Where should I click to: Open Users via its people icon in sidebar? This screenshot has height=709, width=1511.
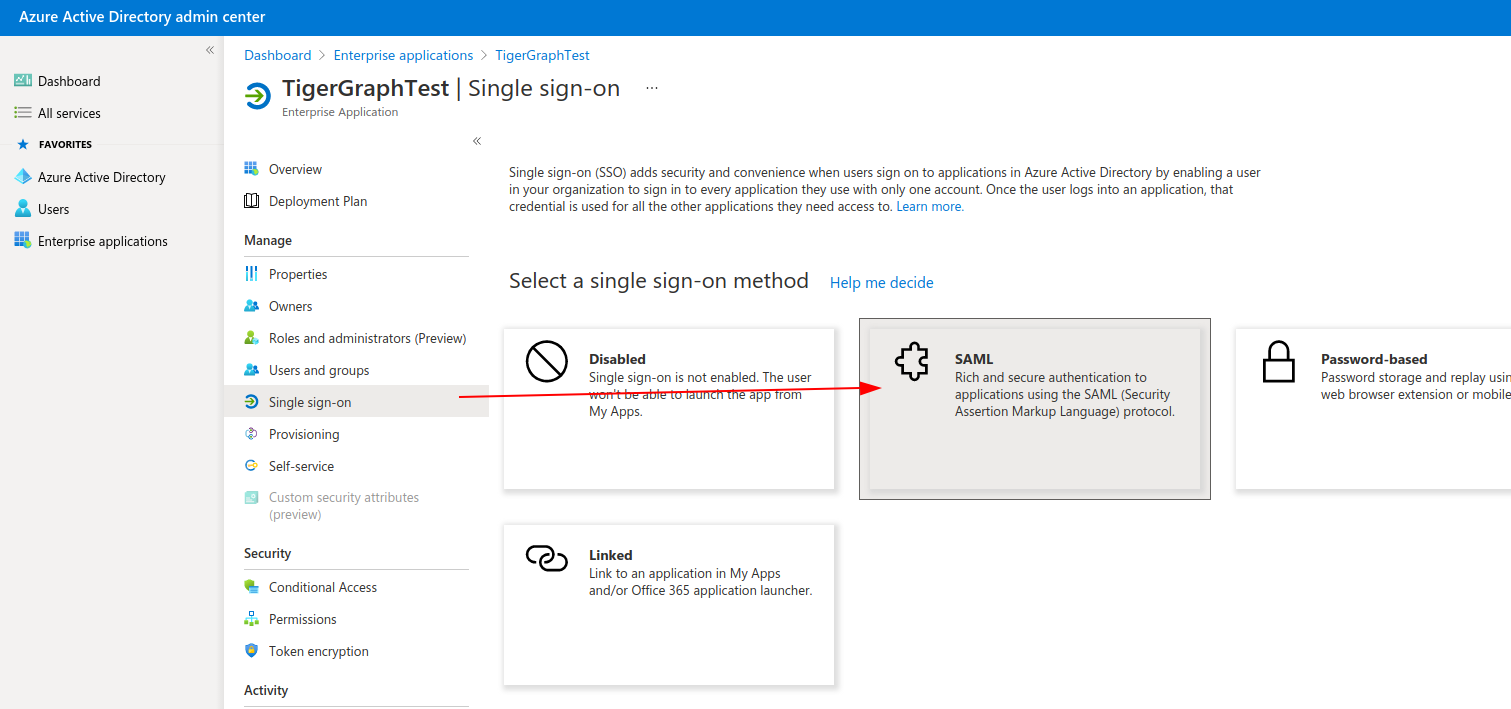click(22, 208)
